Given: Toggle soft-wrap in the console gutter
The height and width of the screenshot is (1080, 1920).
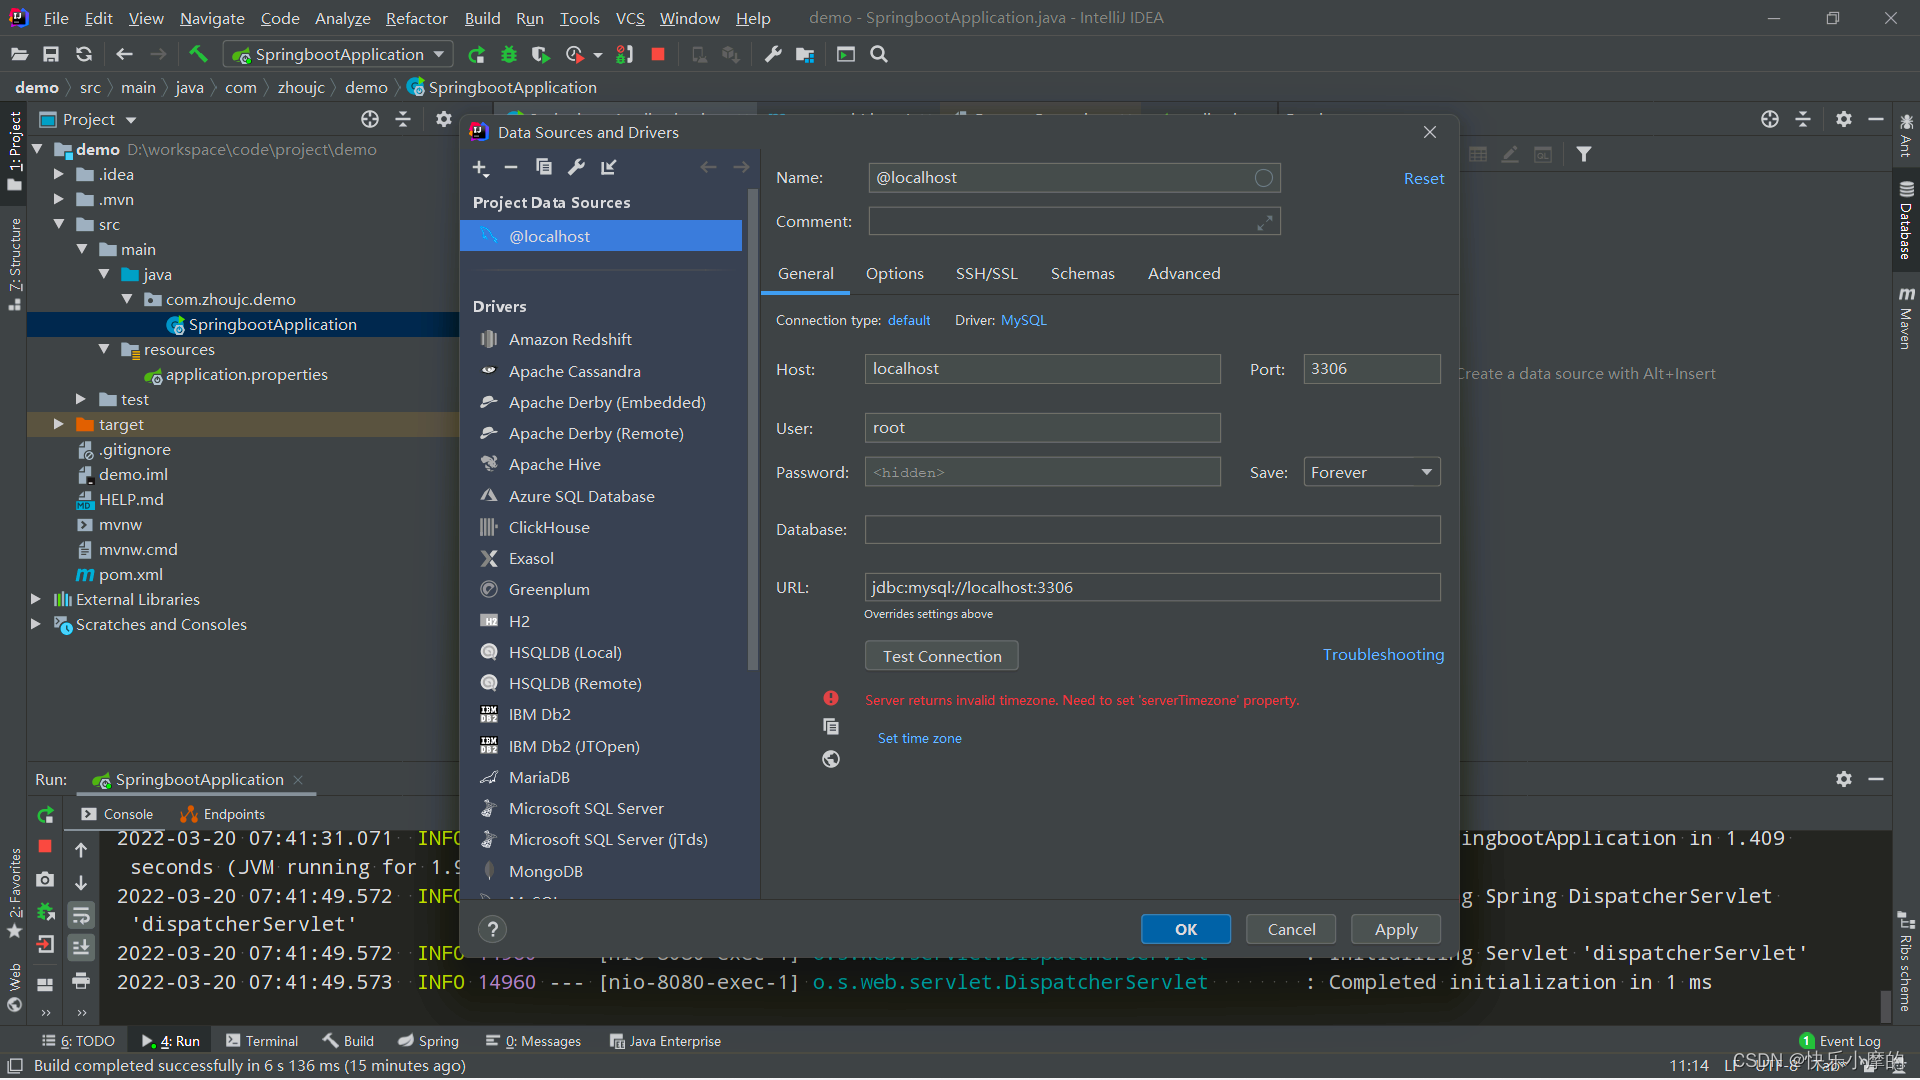Looking at the screenshot, I should click(x=81, y=915).
